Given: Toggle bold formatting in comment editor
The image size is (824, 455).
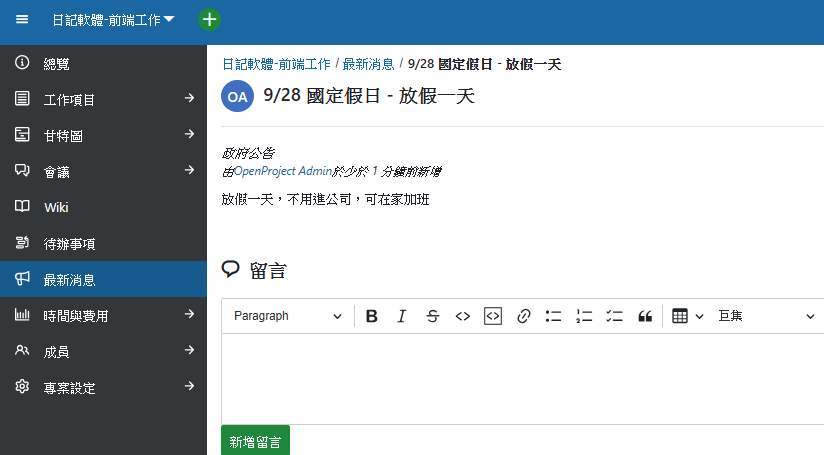Looking at the screenshot, I should coord(372,316).
